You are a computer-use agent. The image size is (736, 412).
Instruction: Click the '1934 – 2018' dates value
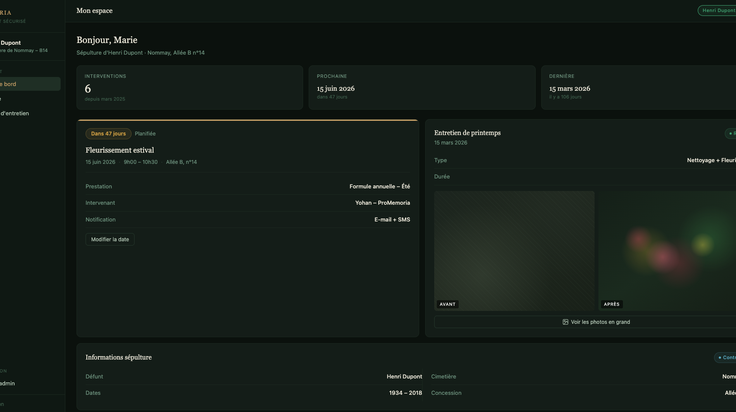pos(406,393)
